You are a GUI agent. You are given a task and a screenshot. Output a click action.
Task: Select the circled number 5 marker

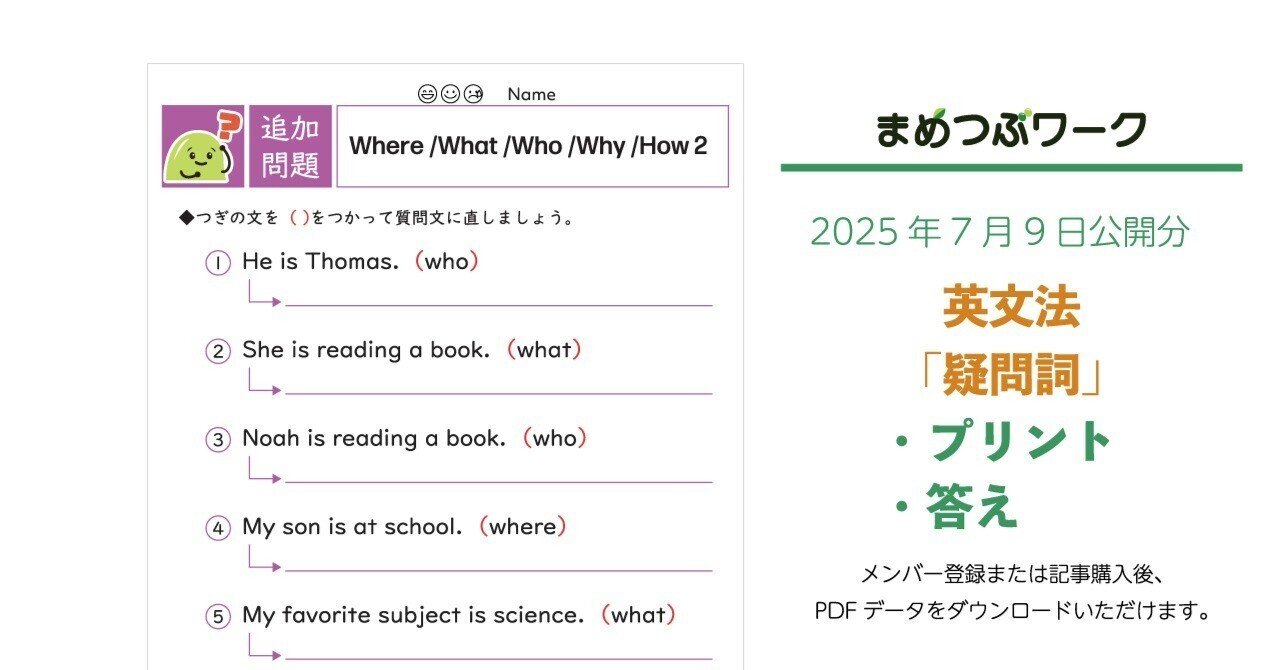(218, 617)
